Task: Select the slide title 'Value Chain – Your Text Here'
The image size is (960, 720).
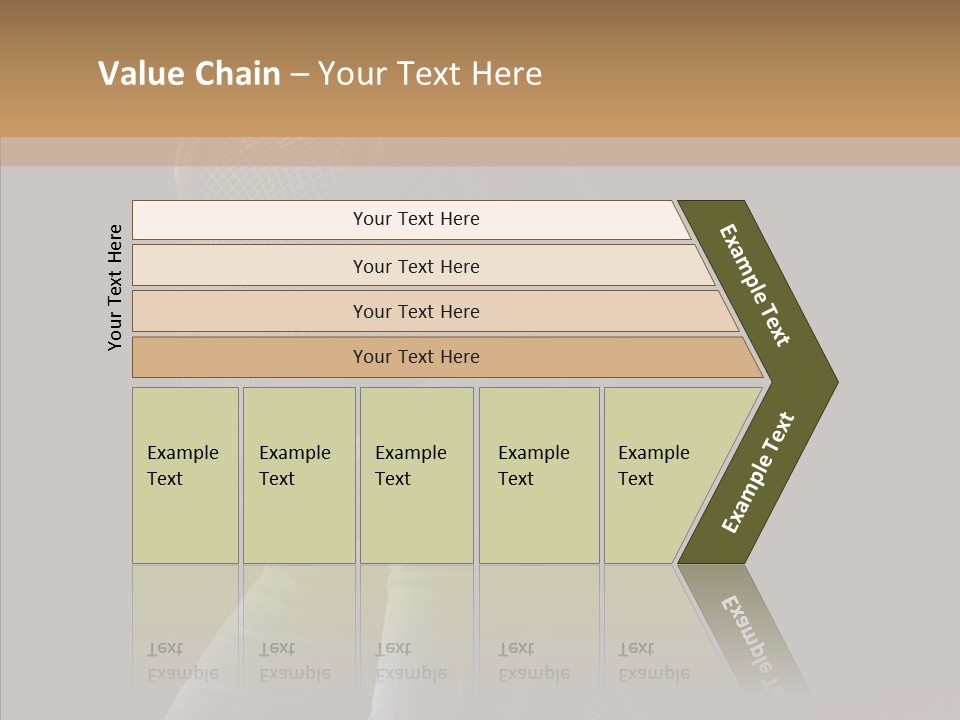Action: [320, 73]
